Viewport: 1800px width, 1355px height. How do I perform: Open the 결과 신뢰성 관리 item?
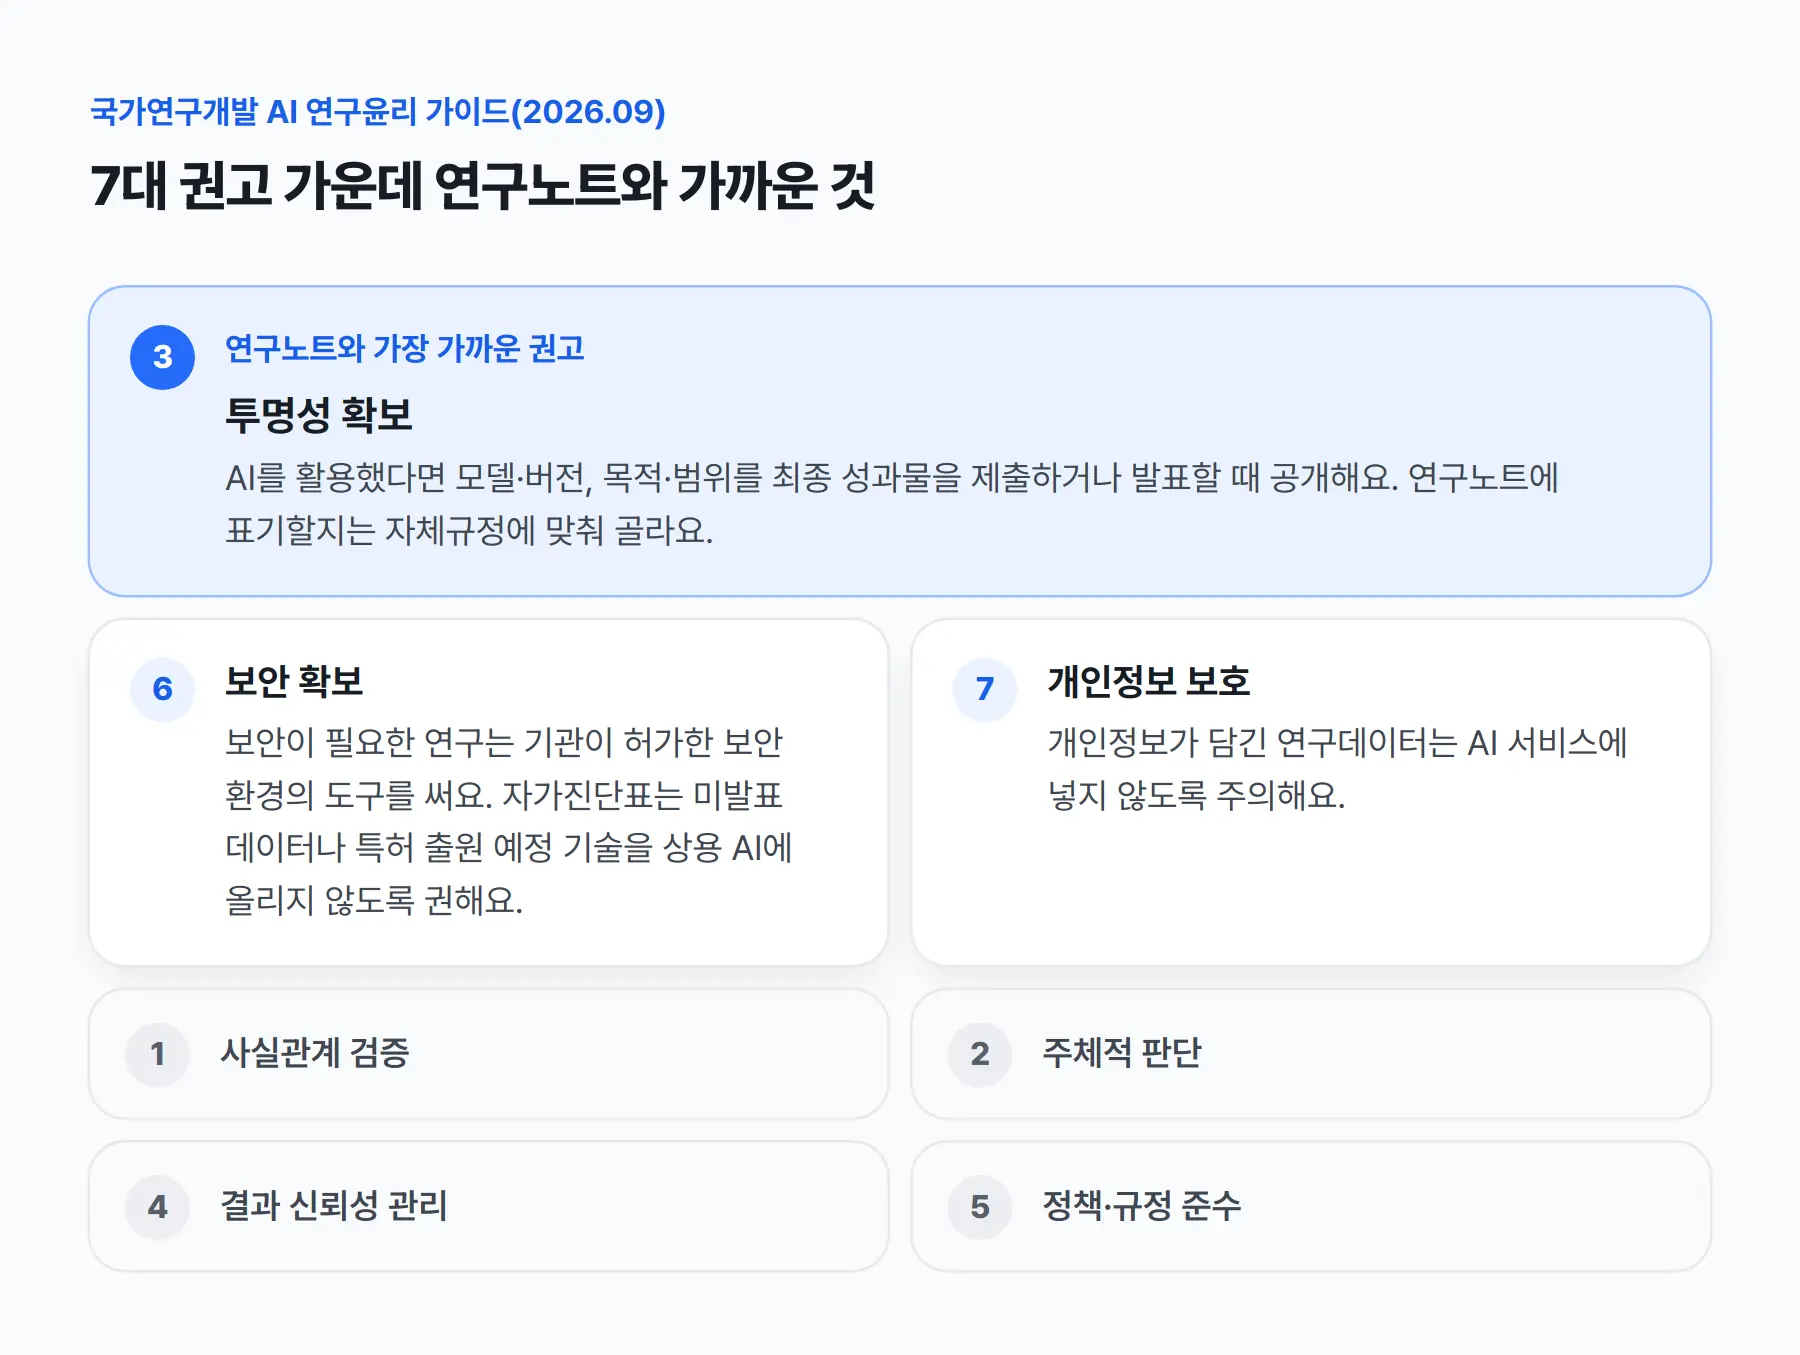click(489, 1207)
